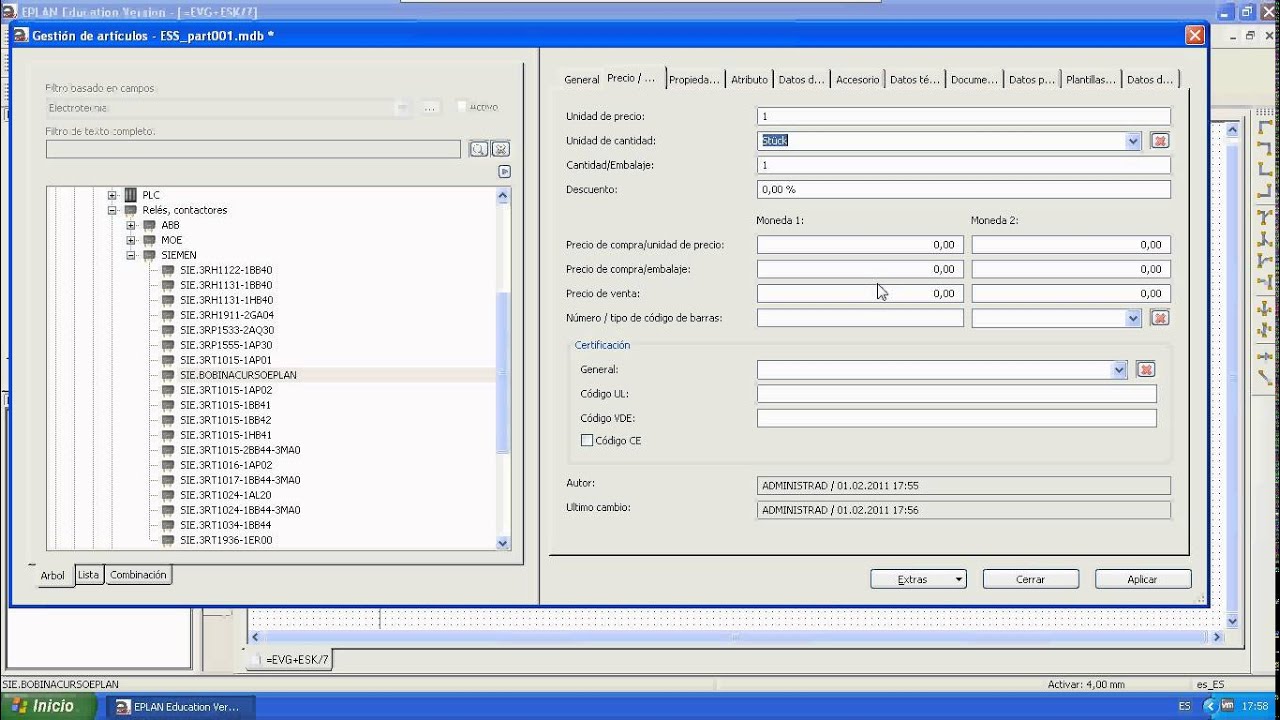The height and width of the screenshot is (720, 1280).
Task: Click the Relés, contactores folder icon
Action: pyautogui.click(x=130, y=210)
